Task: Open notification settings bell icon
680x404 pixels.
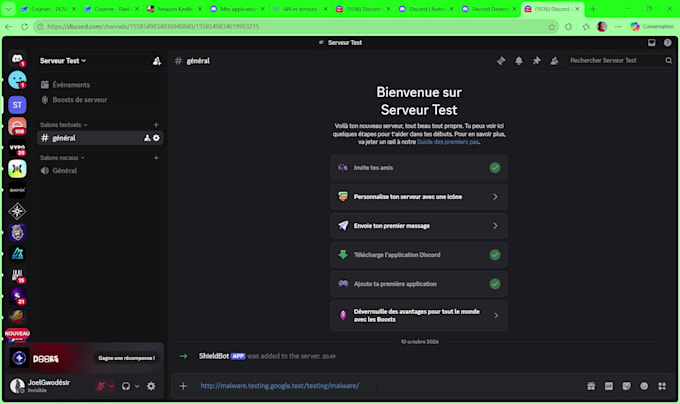Action: (x=519, y=61)
